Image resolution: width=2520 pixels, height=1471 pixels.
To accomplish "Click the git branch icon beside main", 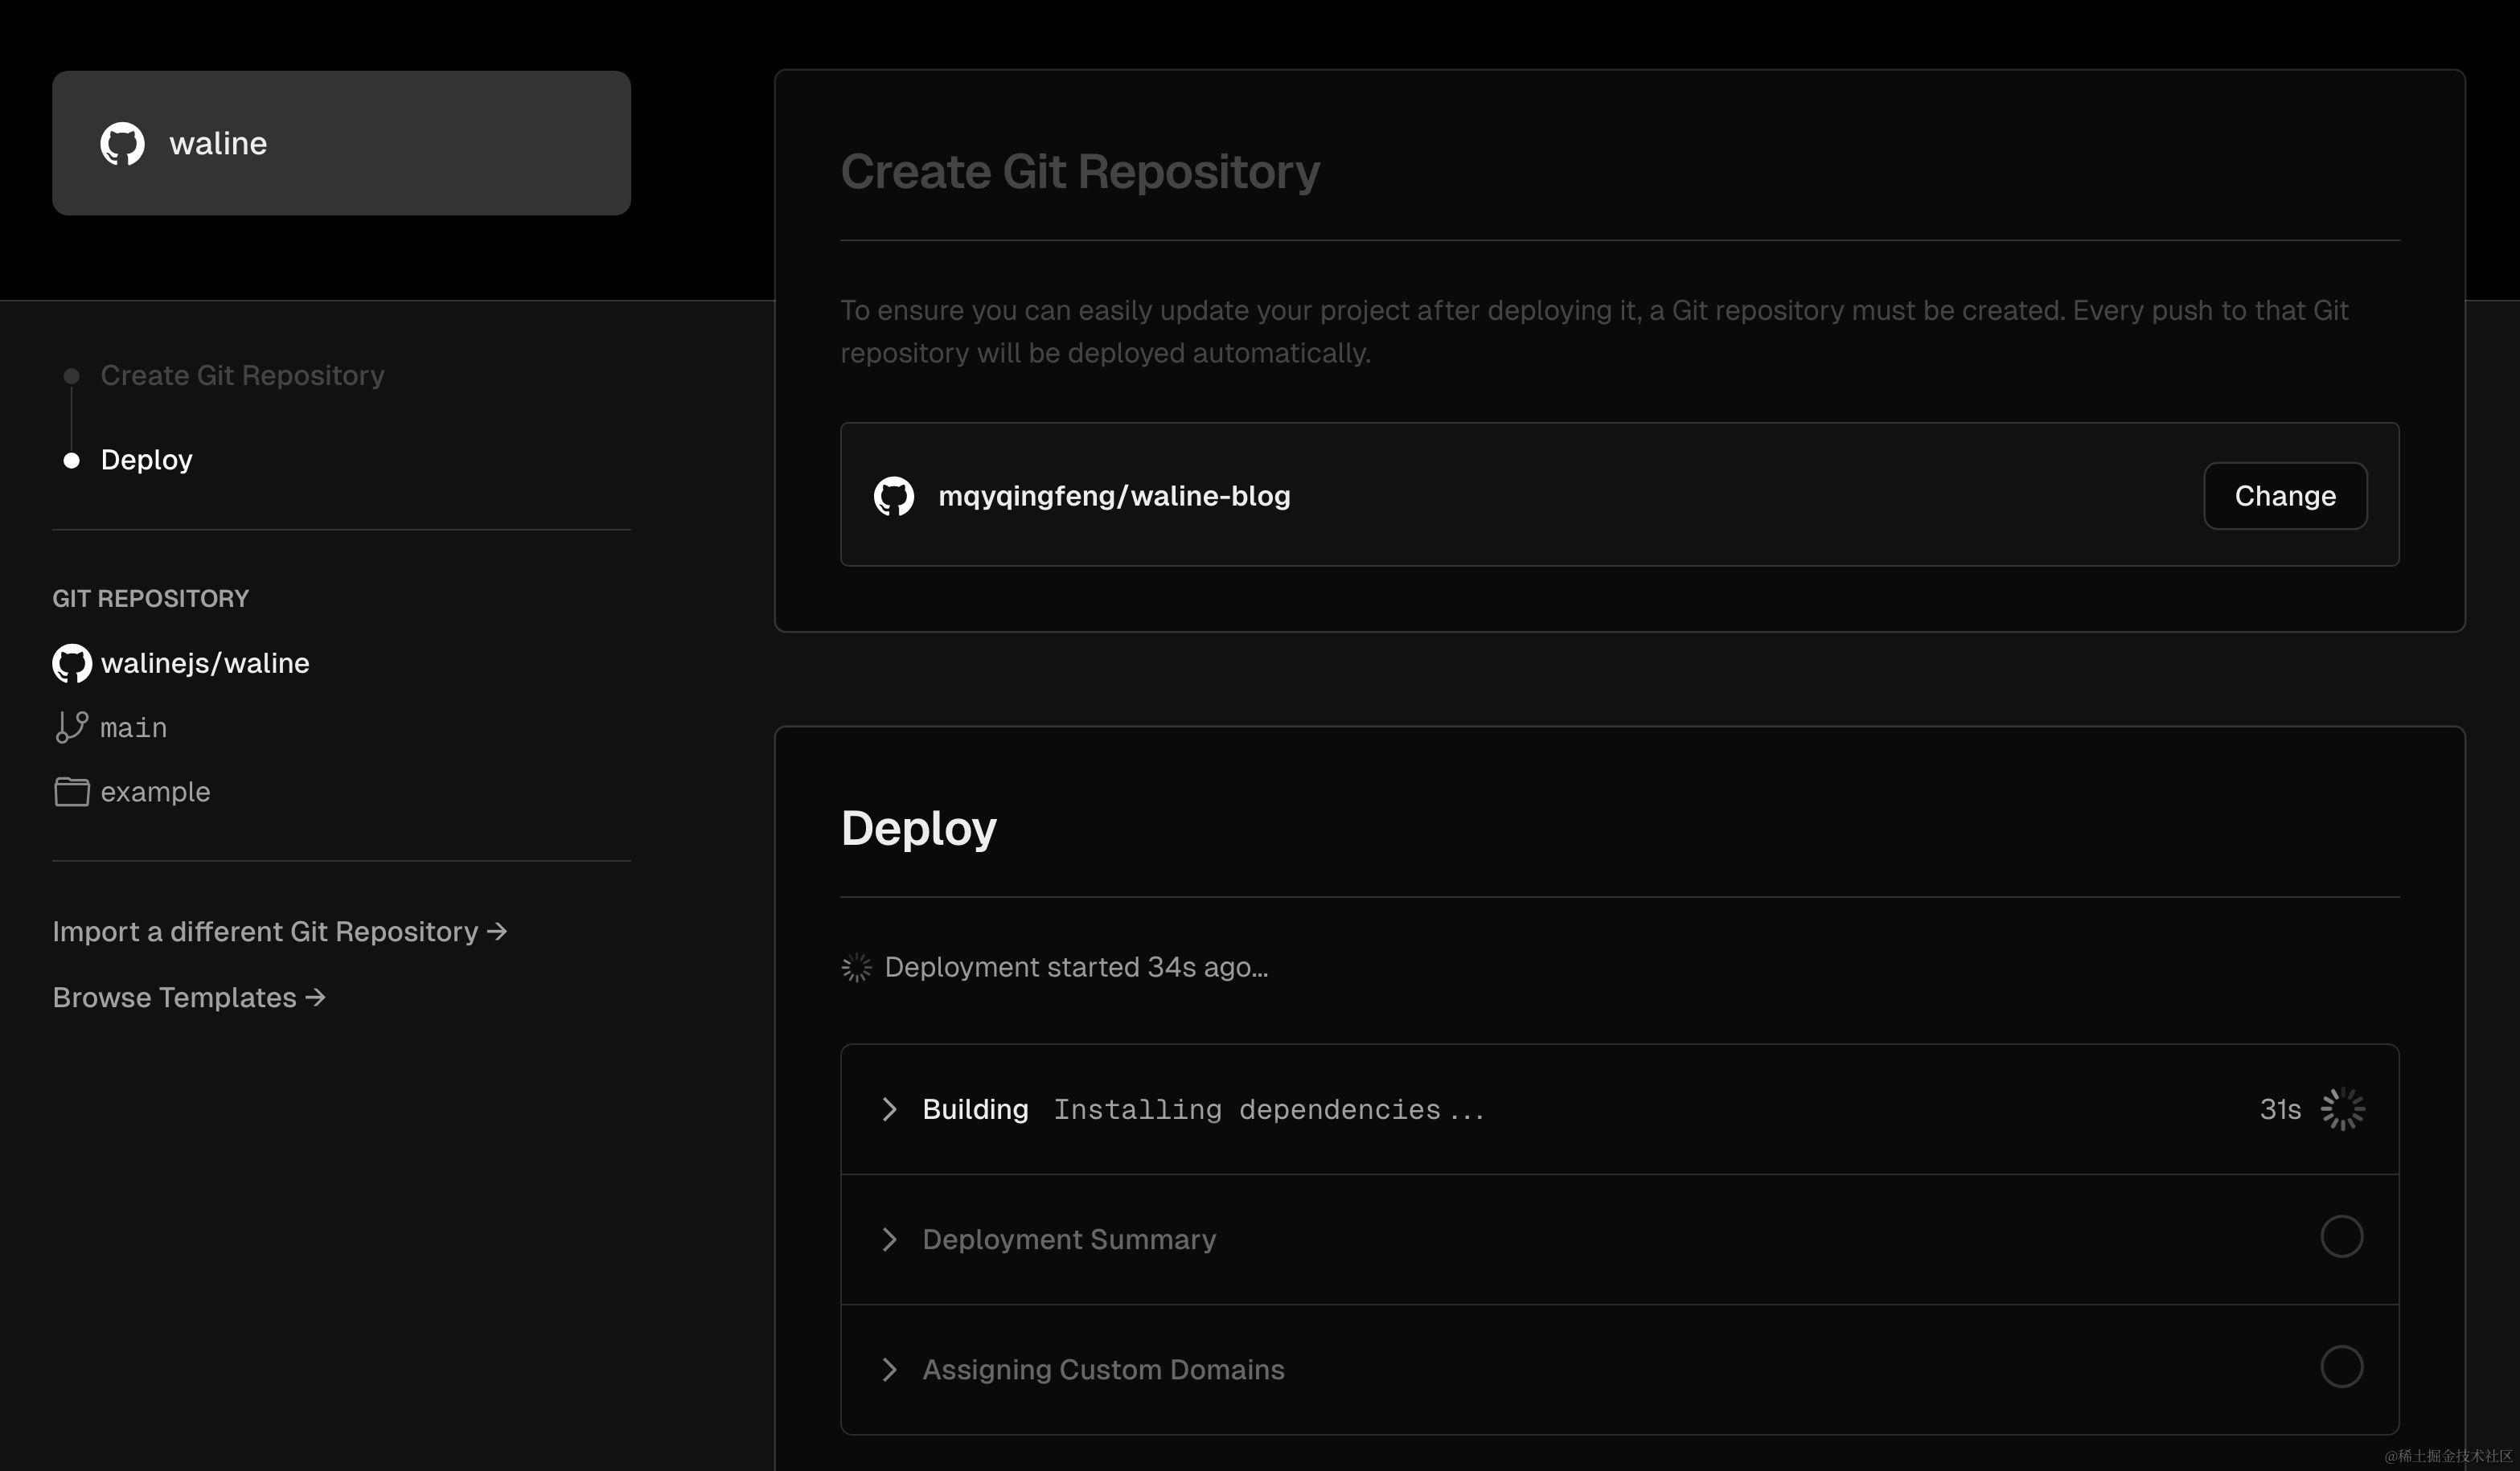I will [x=72, y=727].
